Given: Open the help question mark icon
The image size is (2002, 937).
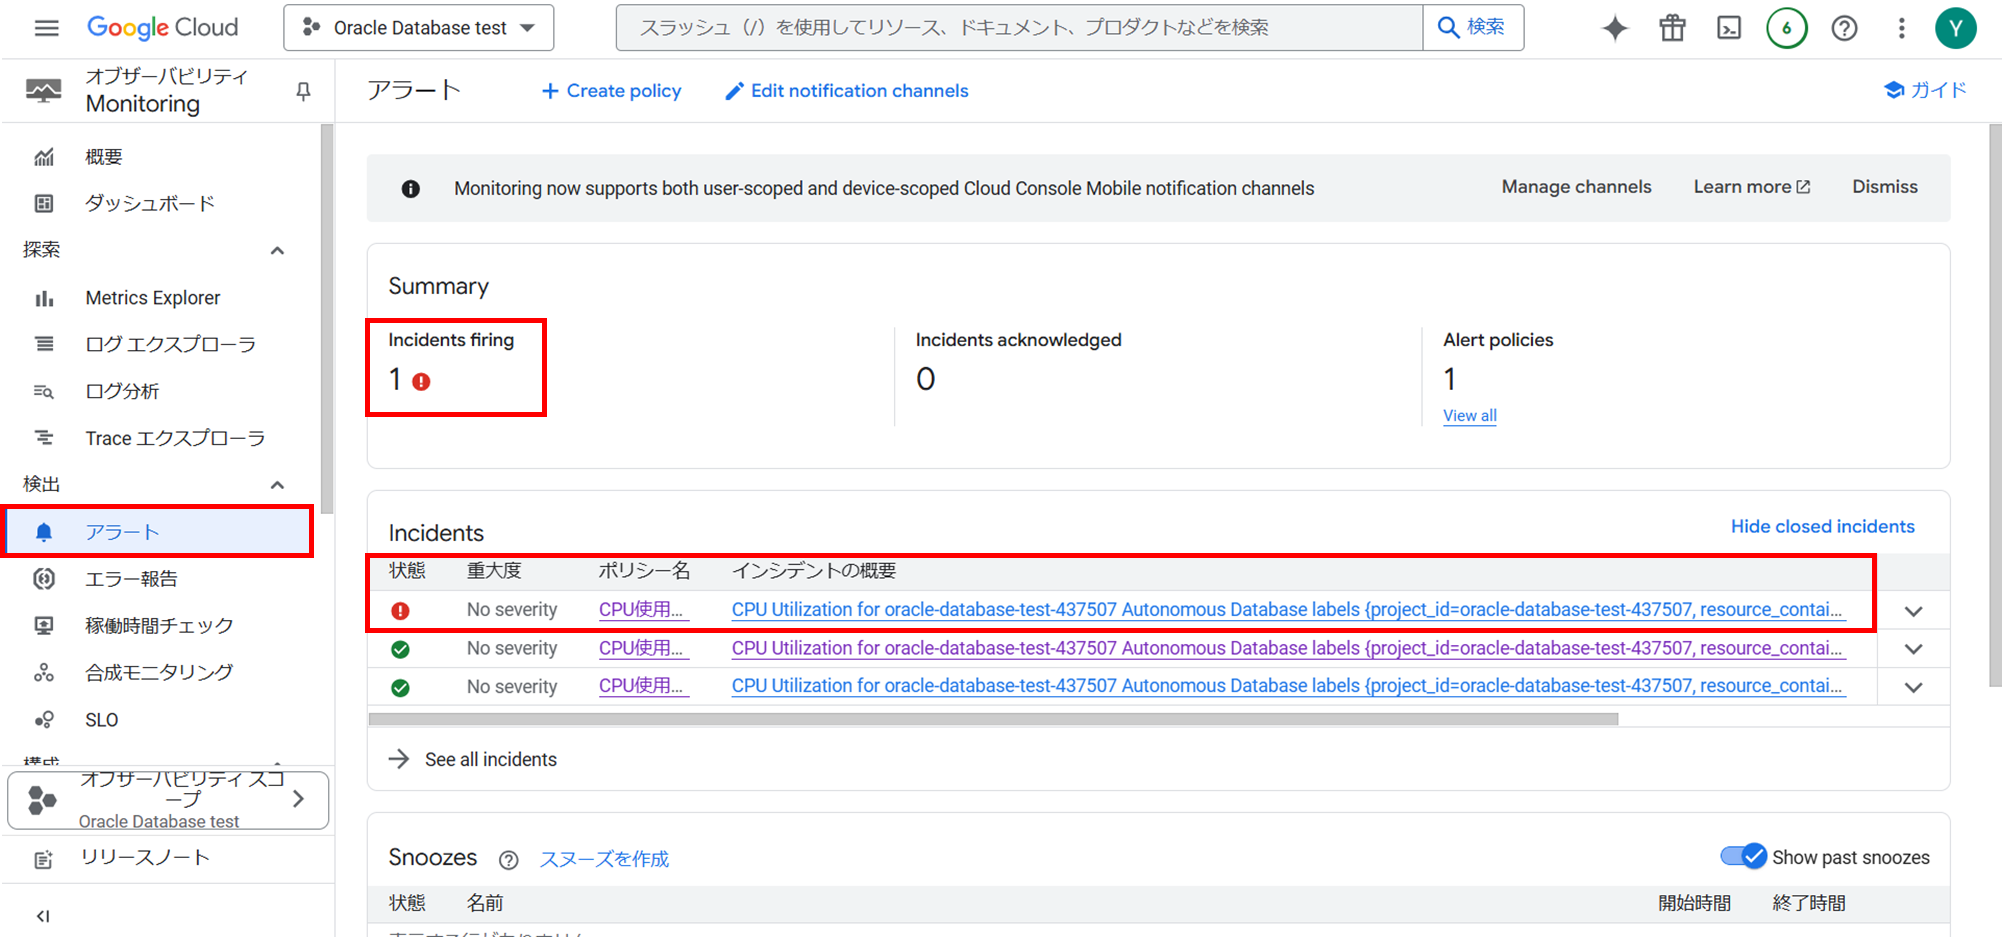Looking at the screenshot, I should click(1844, 28).
